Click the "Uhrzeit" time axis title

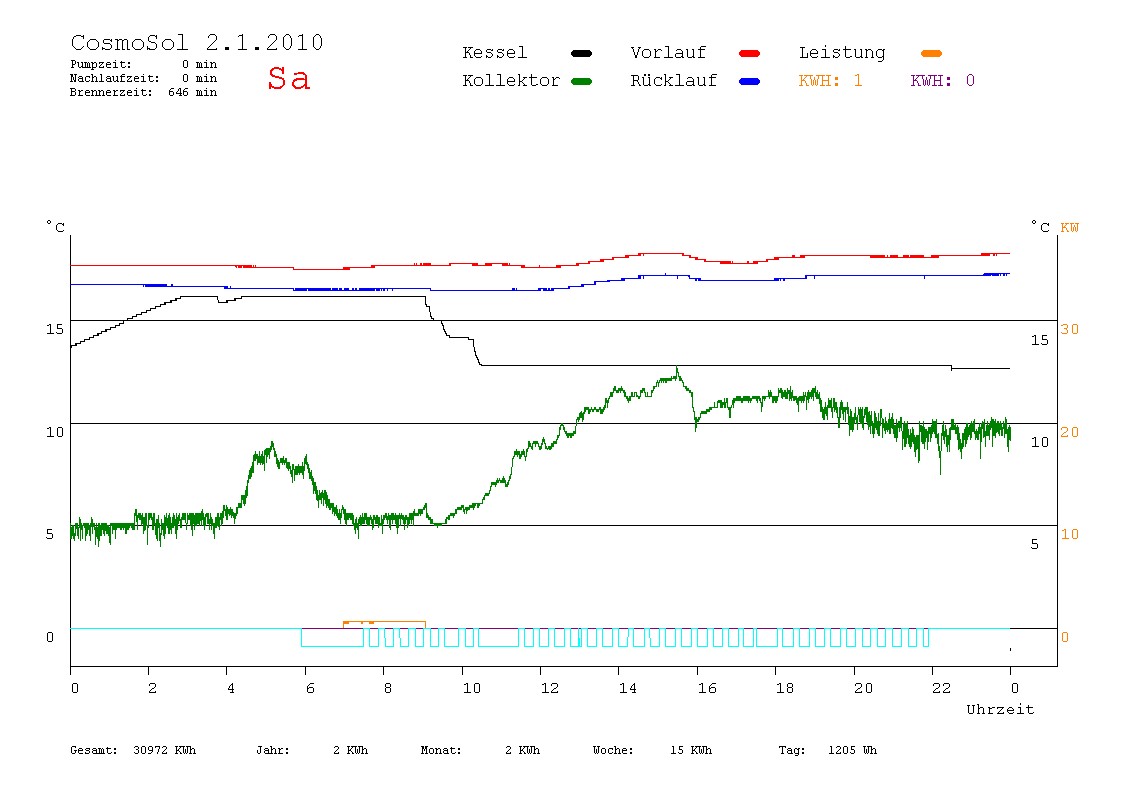pyautogui.click(x=1000, y=709)
